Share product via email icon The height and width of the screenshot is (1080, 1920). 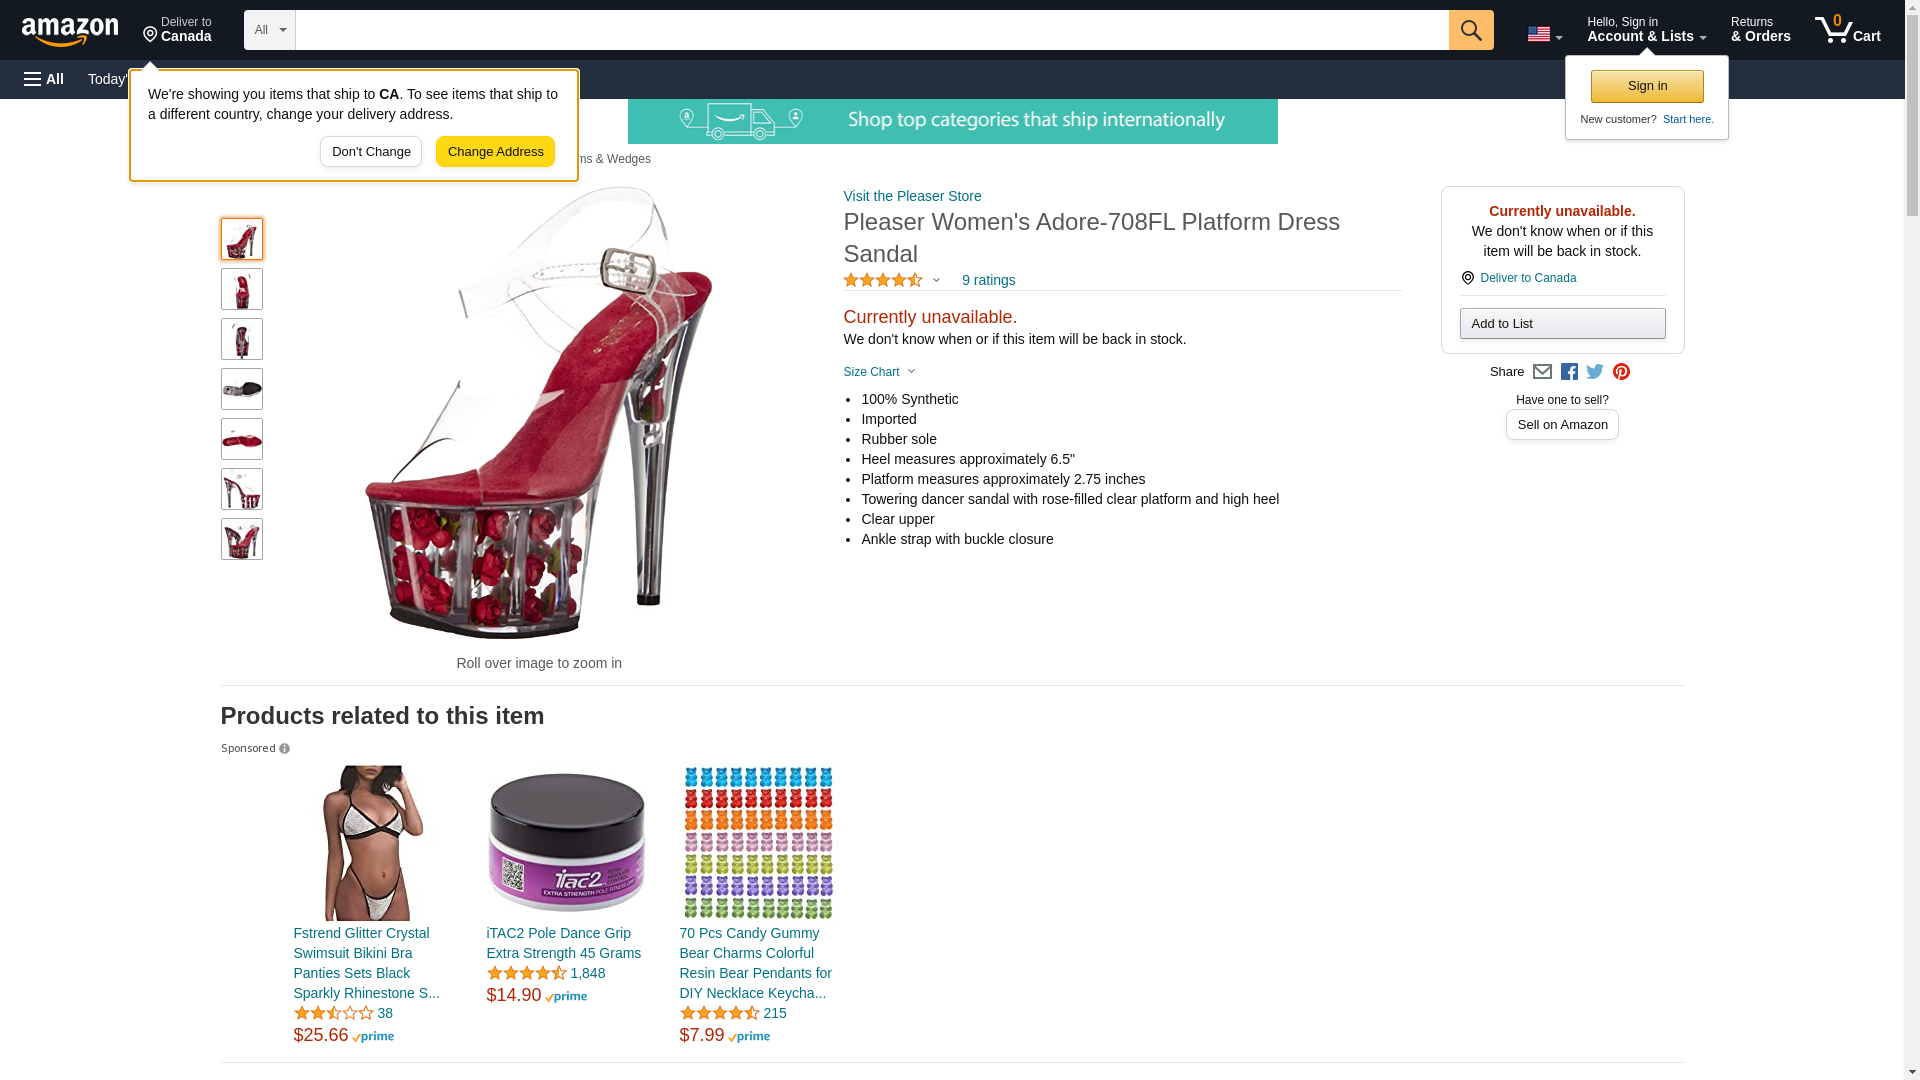coord(1542,372)
